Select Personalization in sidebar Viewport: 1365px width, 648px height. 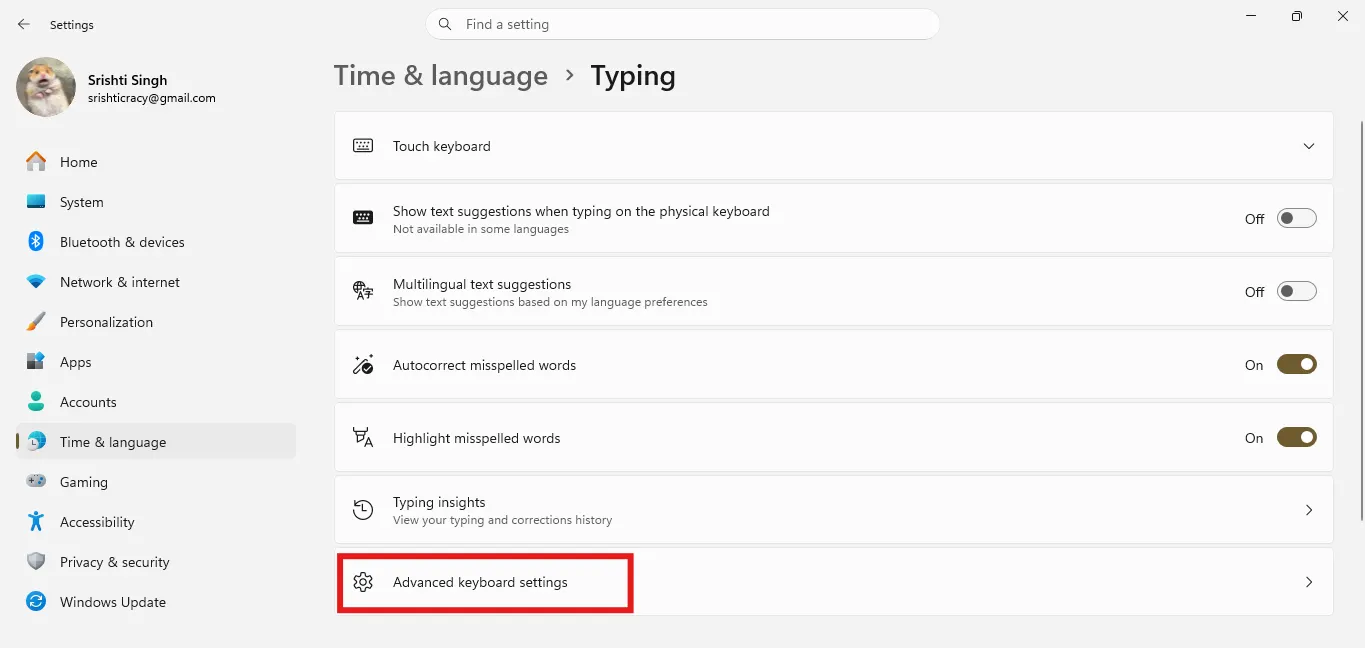tap(156, 322)
